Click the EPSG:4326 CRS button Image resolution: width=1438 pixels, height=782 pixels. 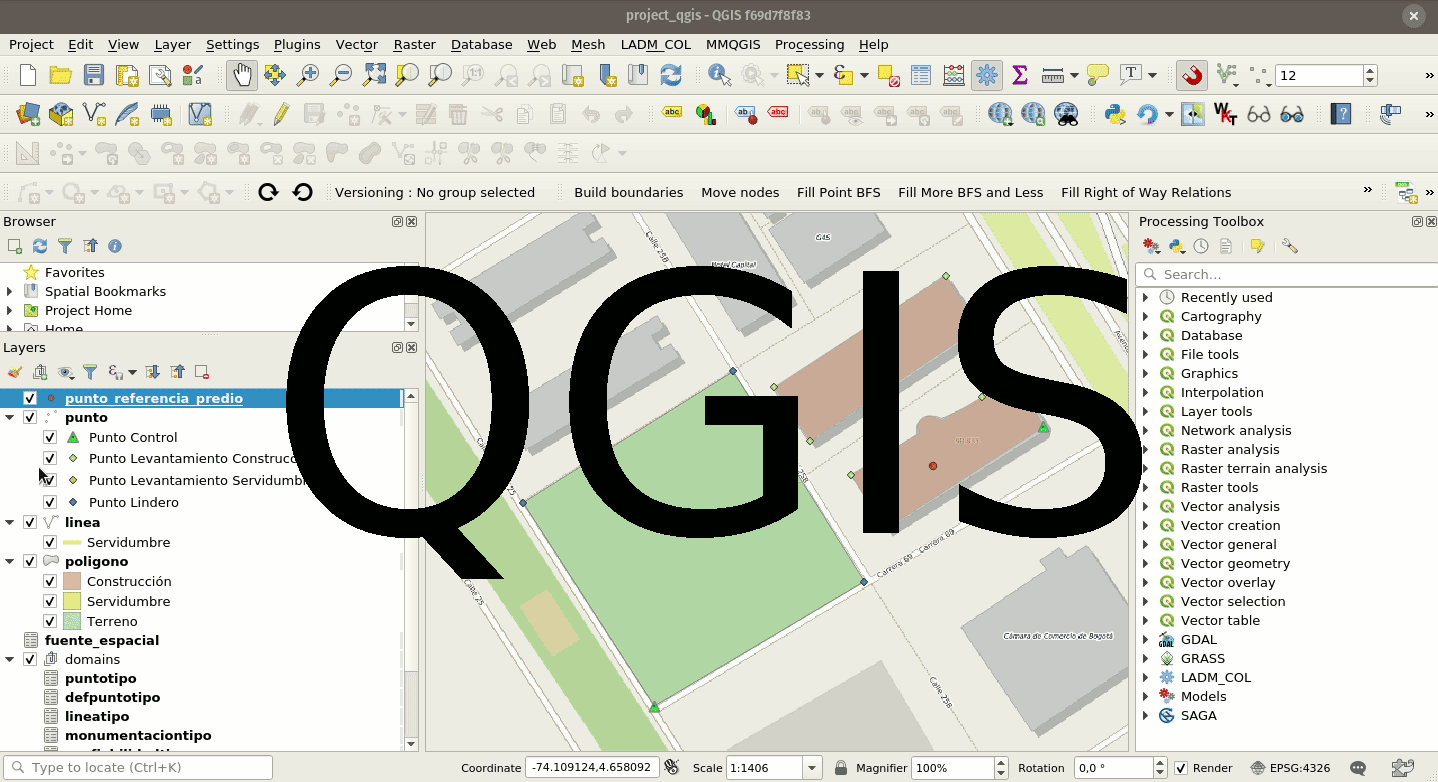tap(1290, 768)
